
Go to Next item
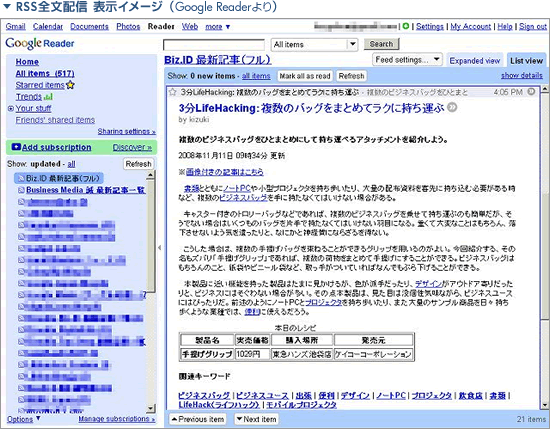(256, 419)
